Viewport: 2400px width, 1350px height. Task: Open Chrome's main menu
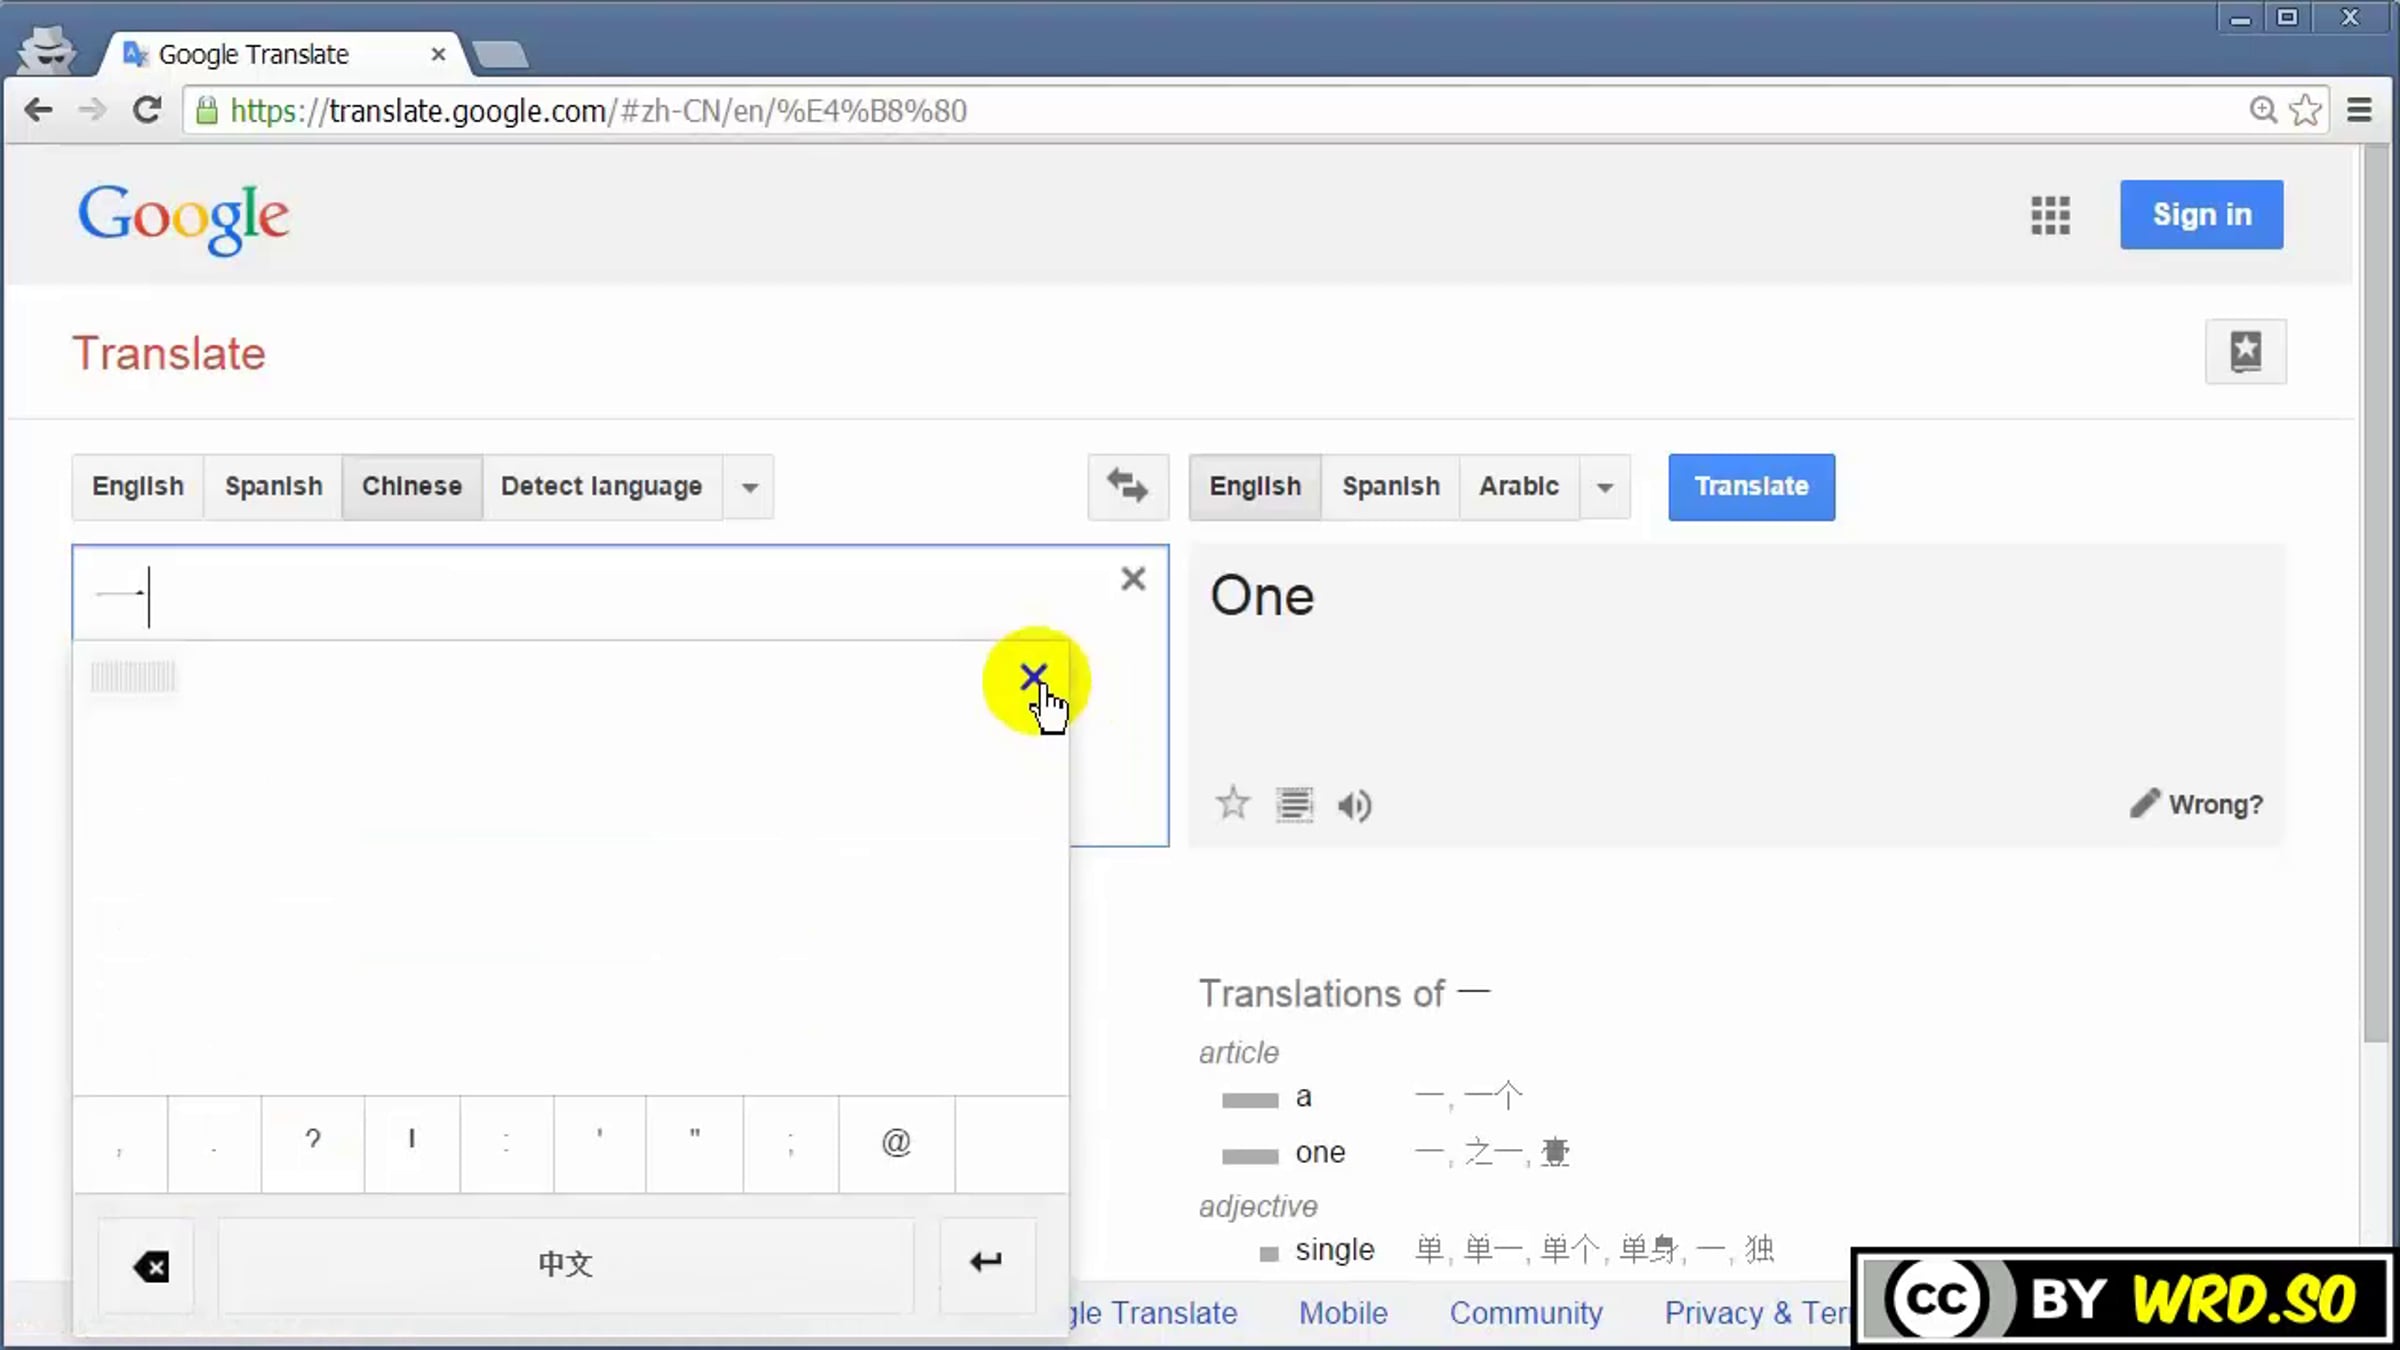point(2359,110)
